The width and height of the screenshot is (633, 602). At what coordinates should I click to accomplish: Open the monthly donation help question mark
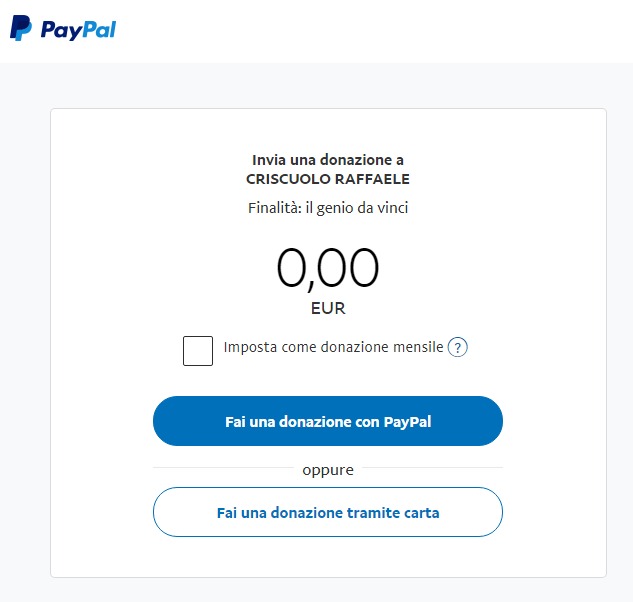[x=457, y=347]
